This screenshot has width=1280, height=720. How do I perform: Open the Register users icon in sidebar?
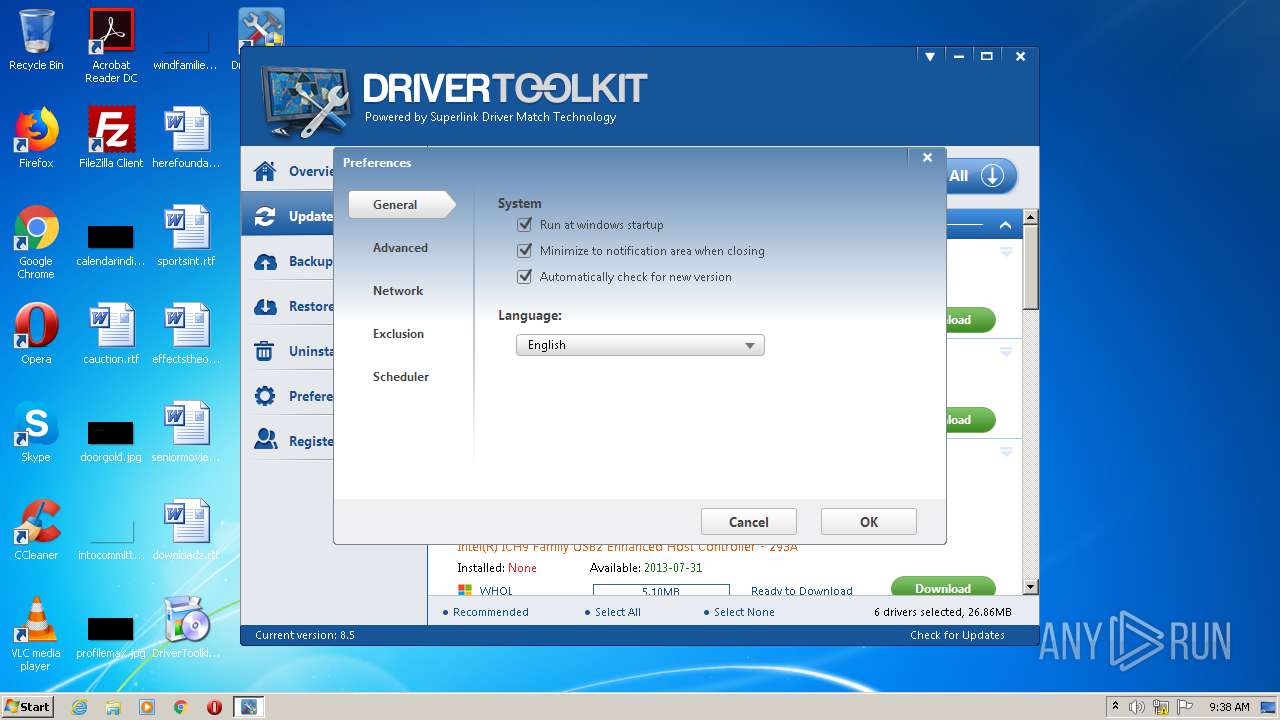coord(265,440)
